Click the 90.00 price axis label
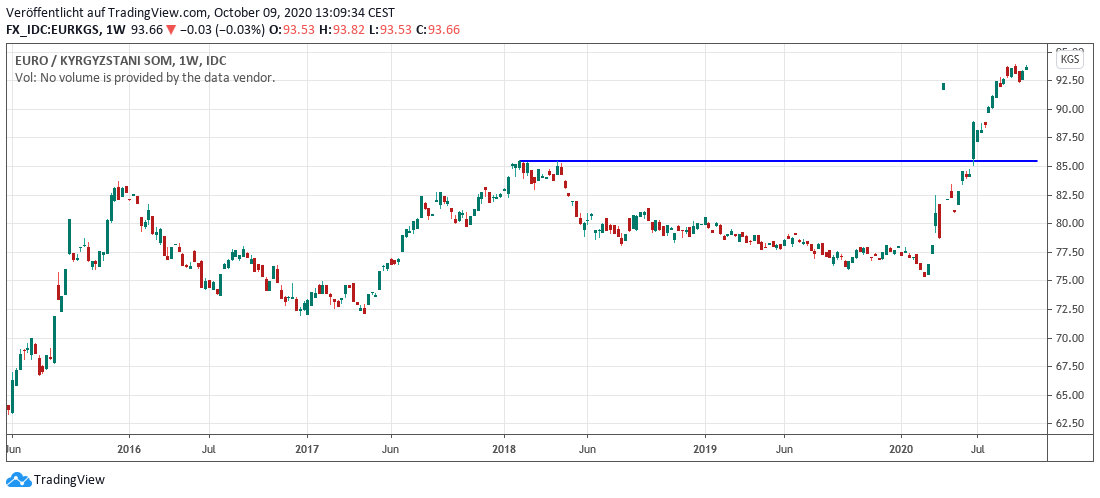This screenshot has height=498, width=1100. pyautogui.click(x=1069, y=109)
